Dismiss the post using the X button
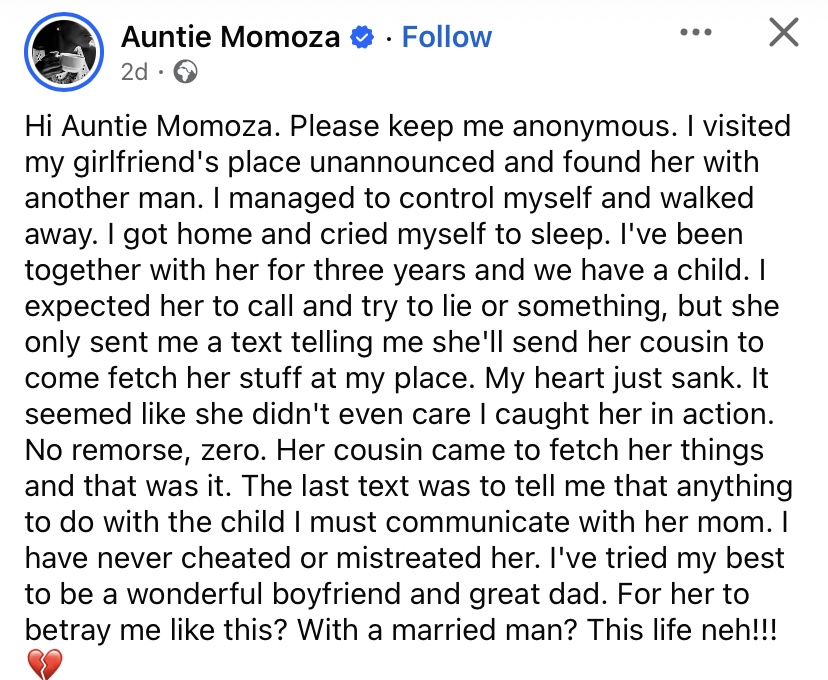 783,32
